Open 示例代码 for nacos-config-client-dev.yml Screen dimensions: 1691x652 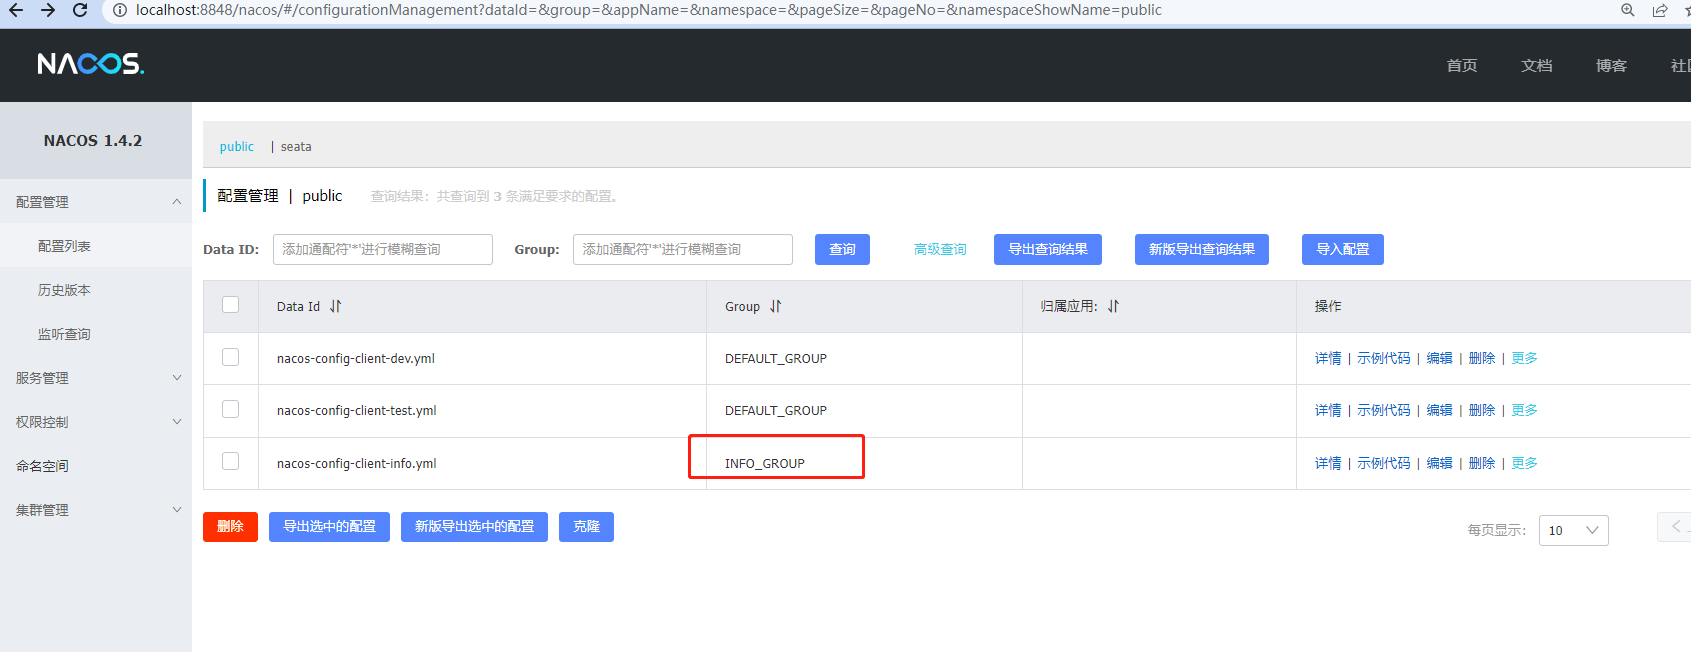[x=1383, y=358]
